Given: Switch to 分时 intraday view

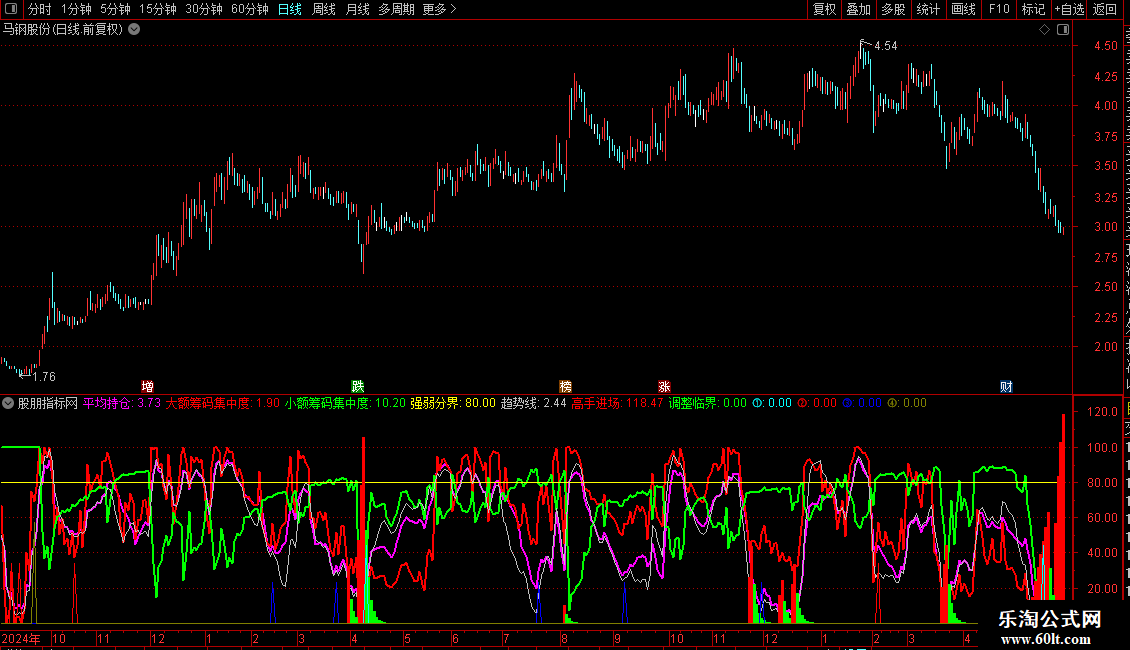Looking at the screenshot, I should (x=40, y=9).
